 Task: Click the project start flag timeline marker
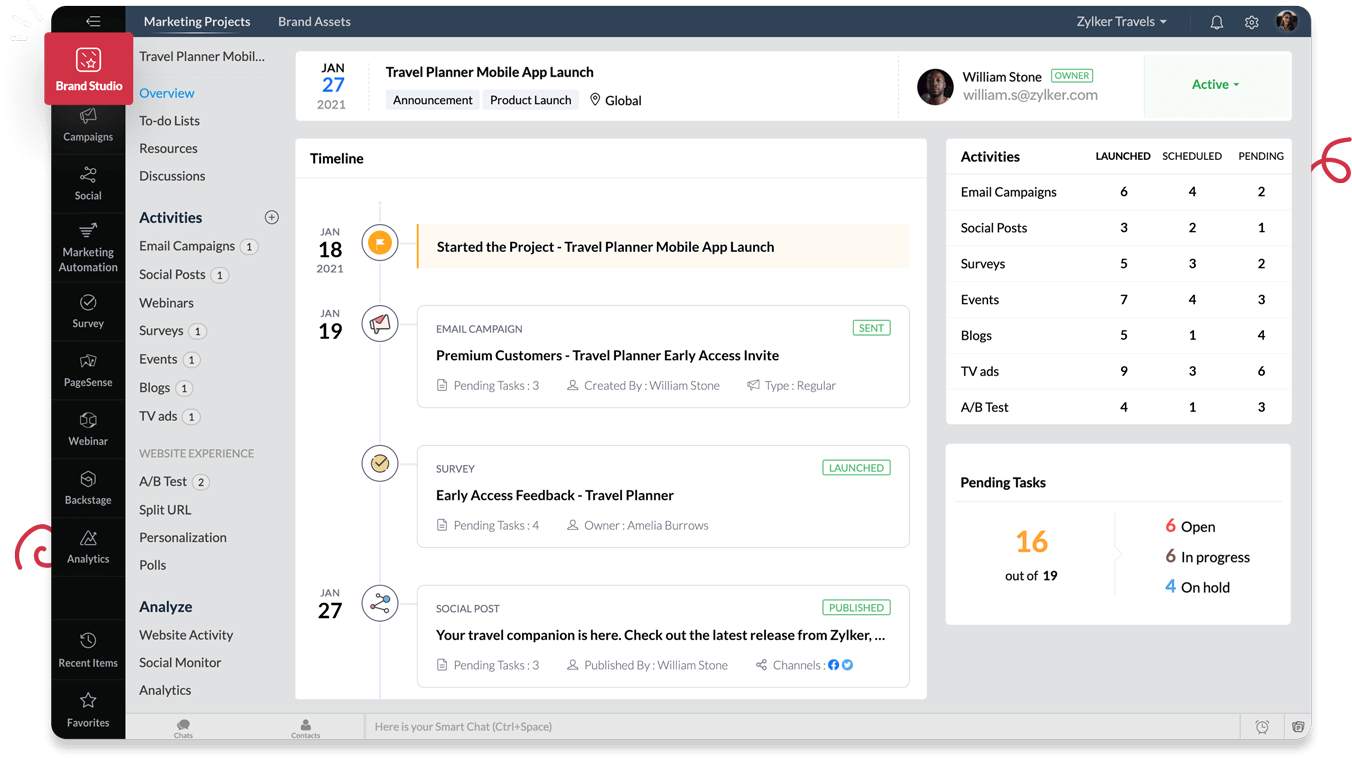380,243
